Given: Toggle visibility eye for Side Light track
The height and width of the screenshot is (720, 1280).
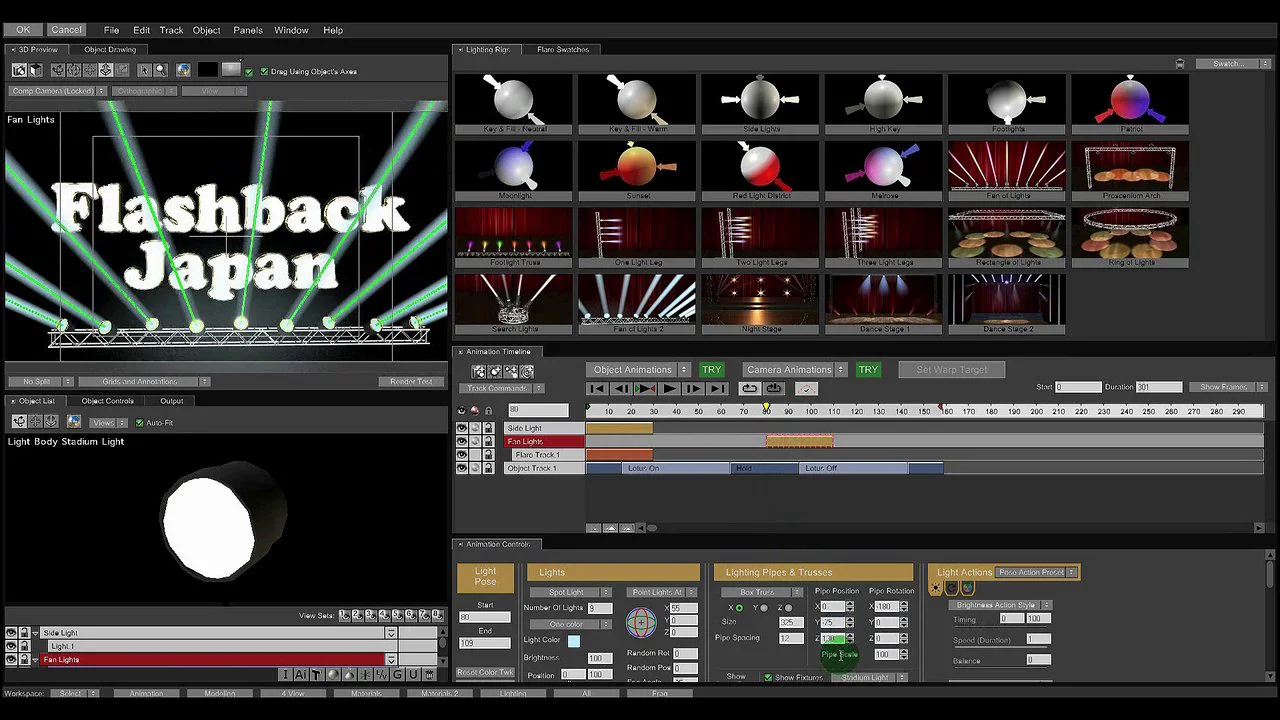Looking at the screenshot, I should click(x=462, y=428).
